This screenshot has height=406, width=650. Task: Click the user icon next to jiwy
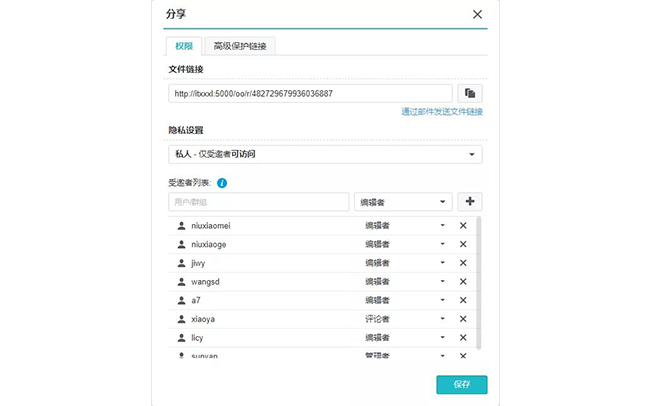[181, 263]
